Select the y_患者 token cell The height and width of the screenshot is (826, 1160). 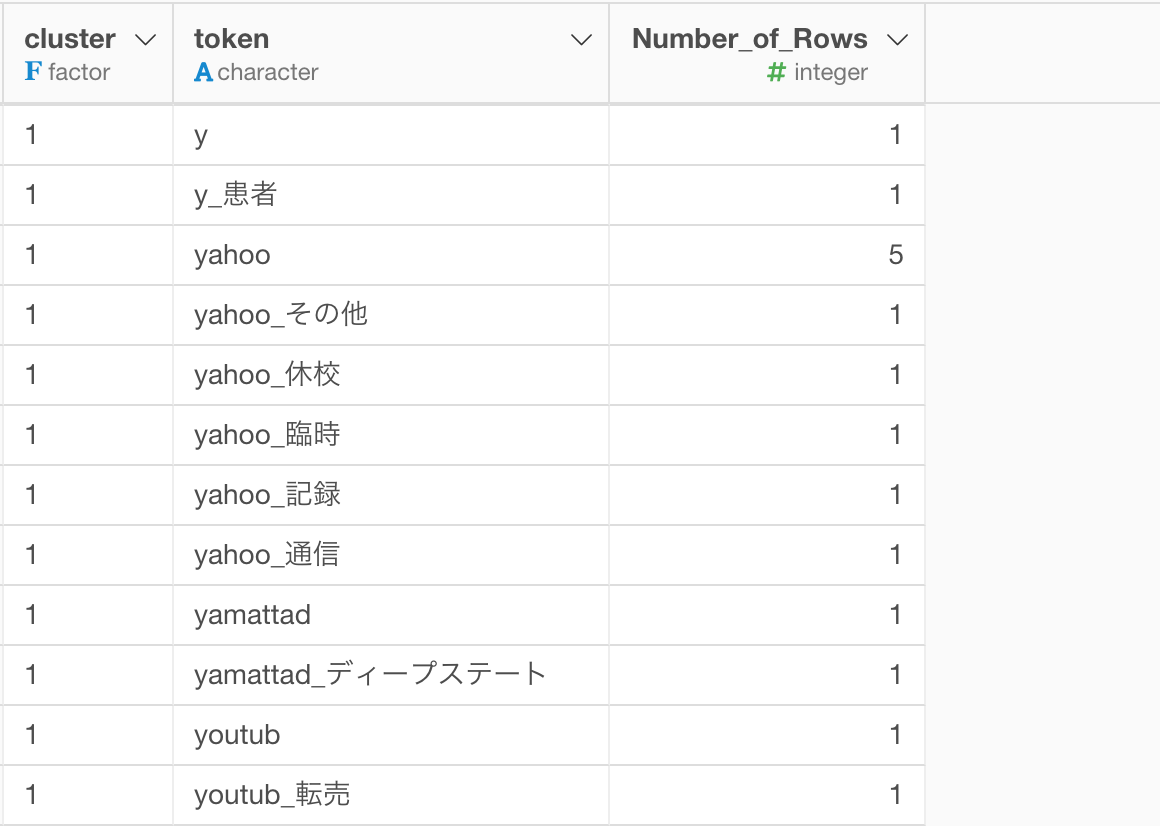pyautogui.click(x=235, y=195)
